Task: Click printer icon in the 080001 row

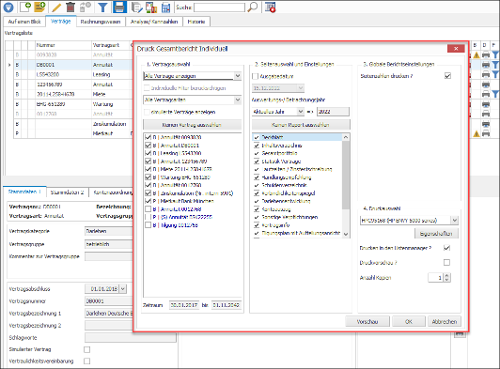Action: [x=486, y=65]
